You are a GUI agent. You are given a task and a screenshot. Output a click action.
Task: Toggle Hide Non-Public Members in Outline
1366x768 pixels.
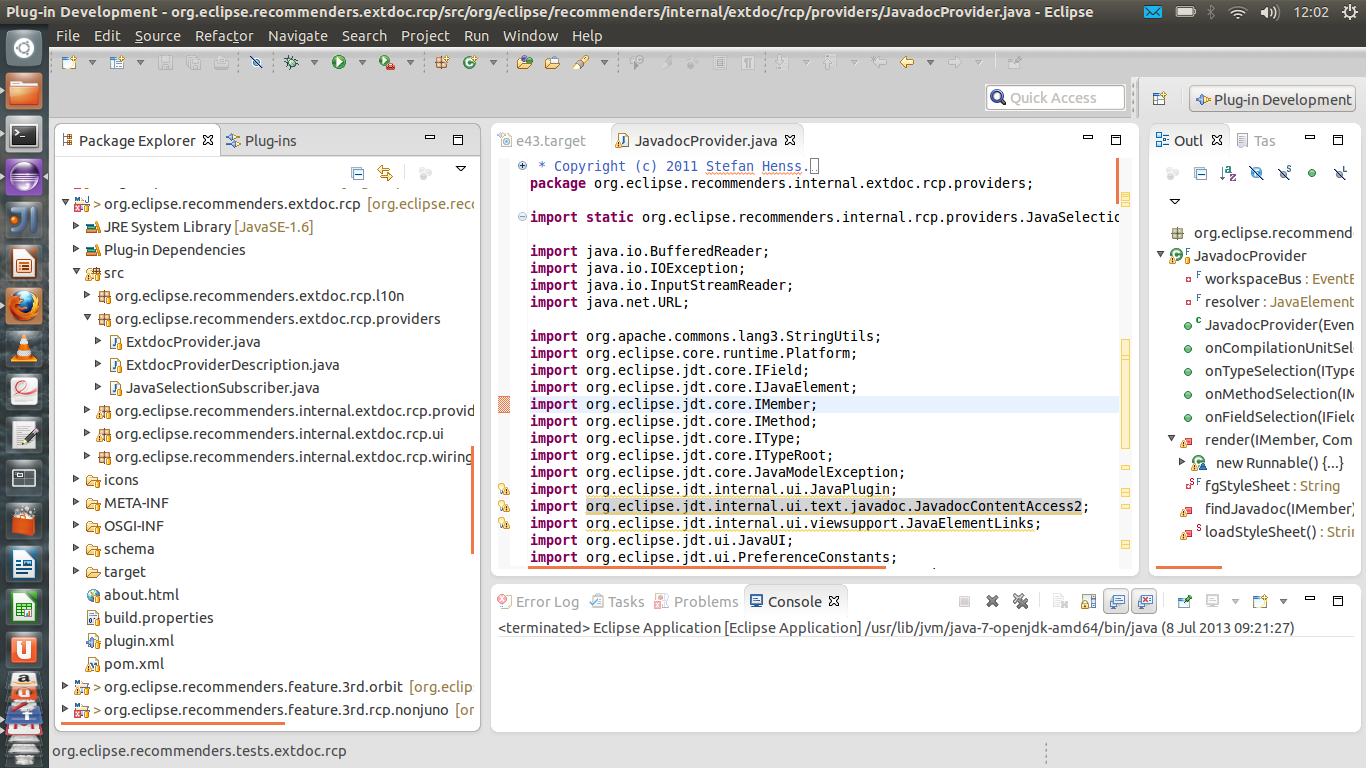pos(1312,173)
